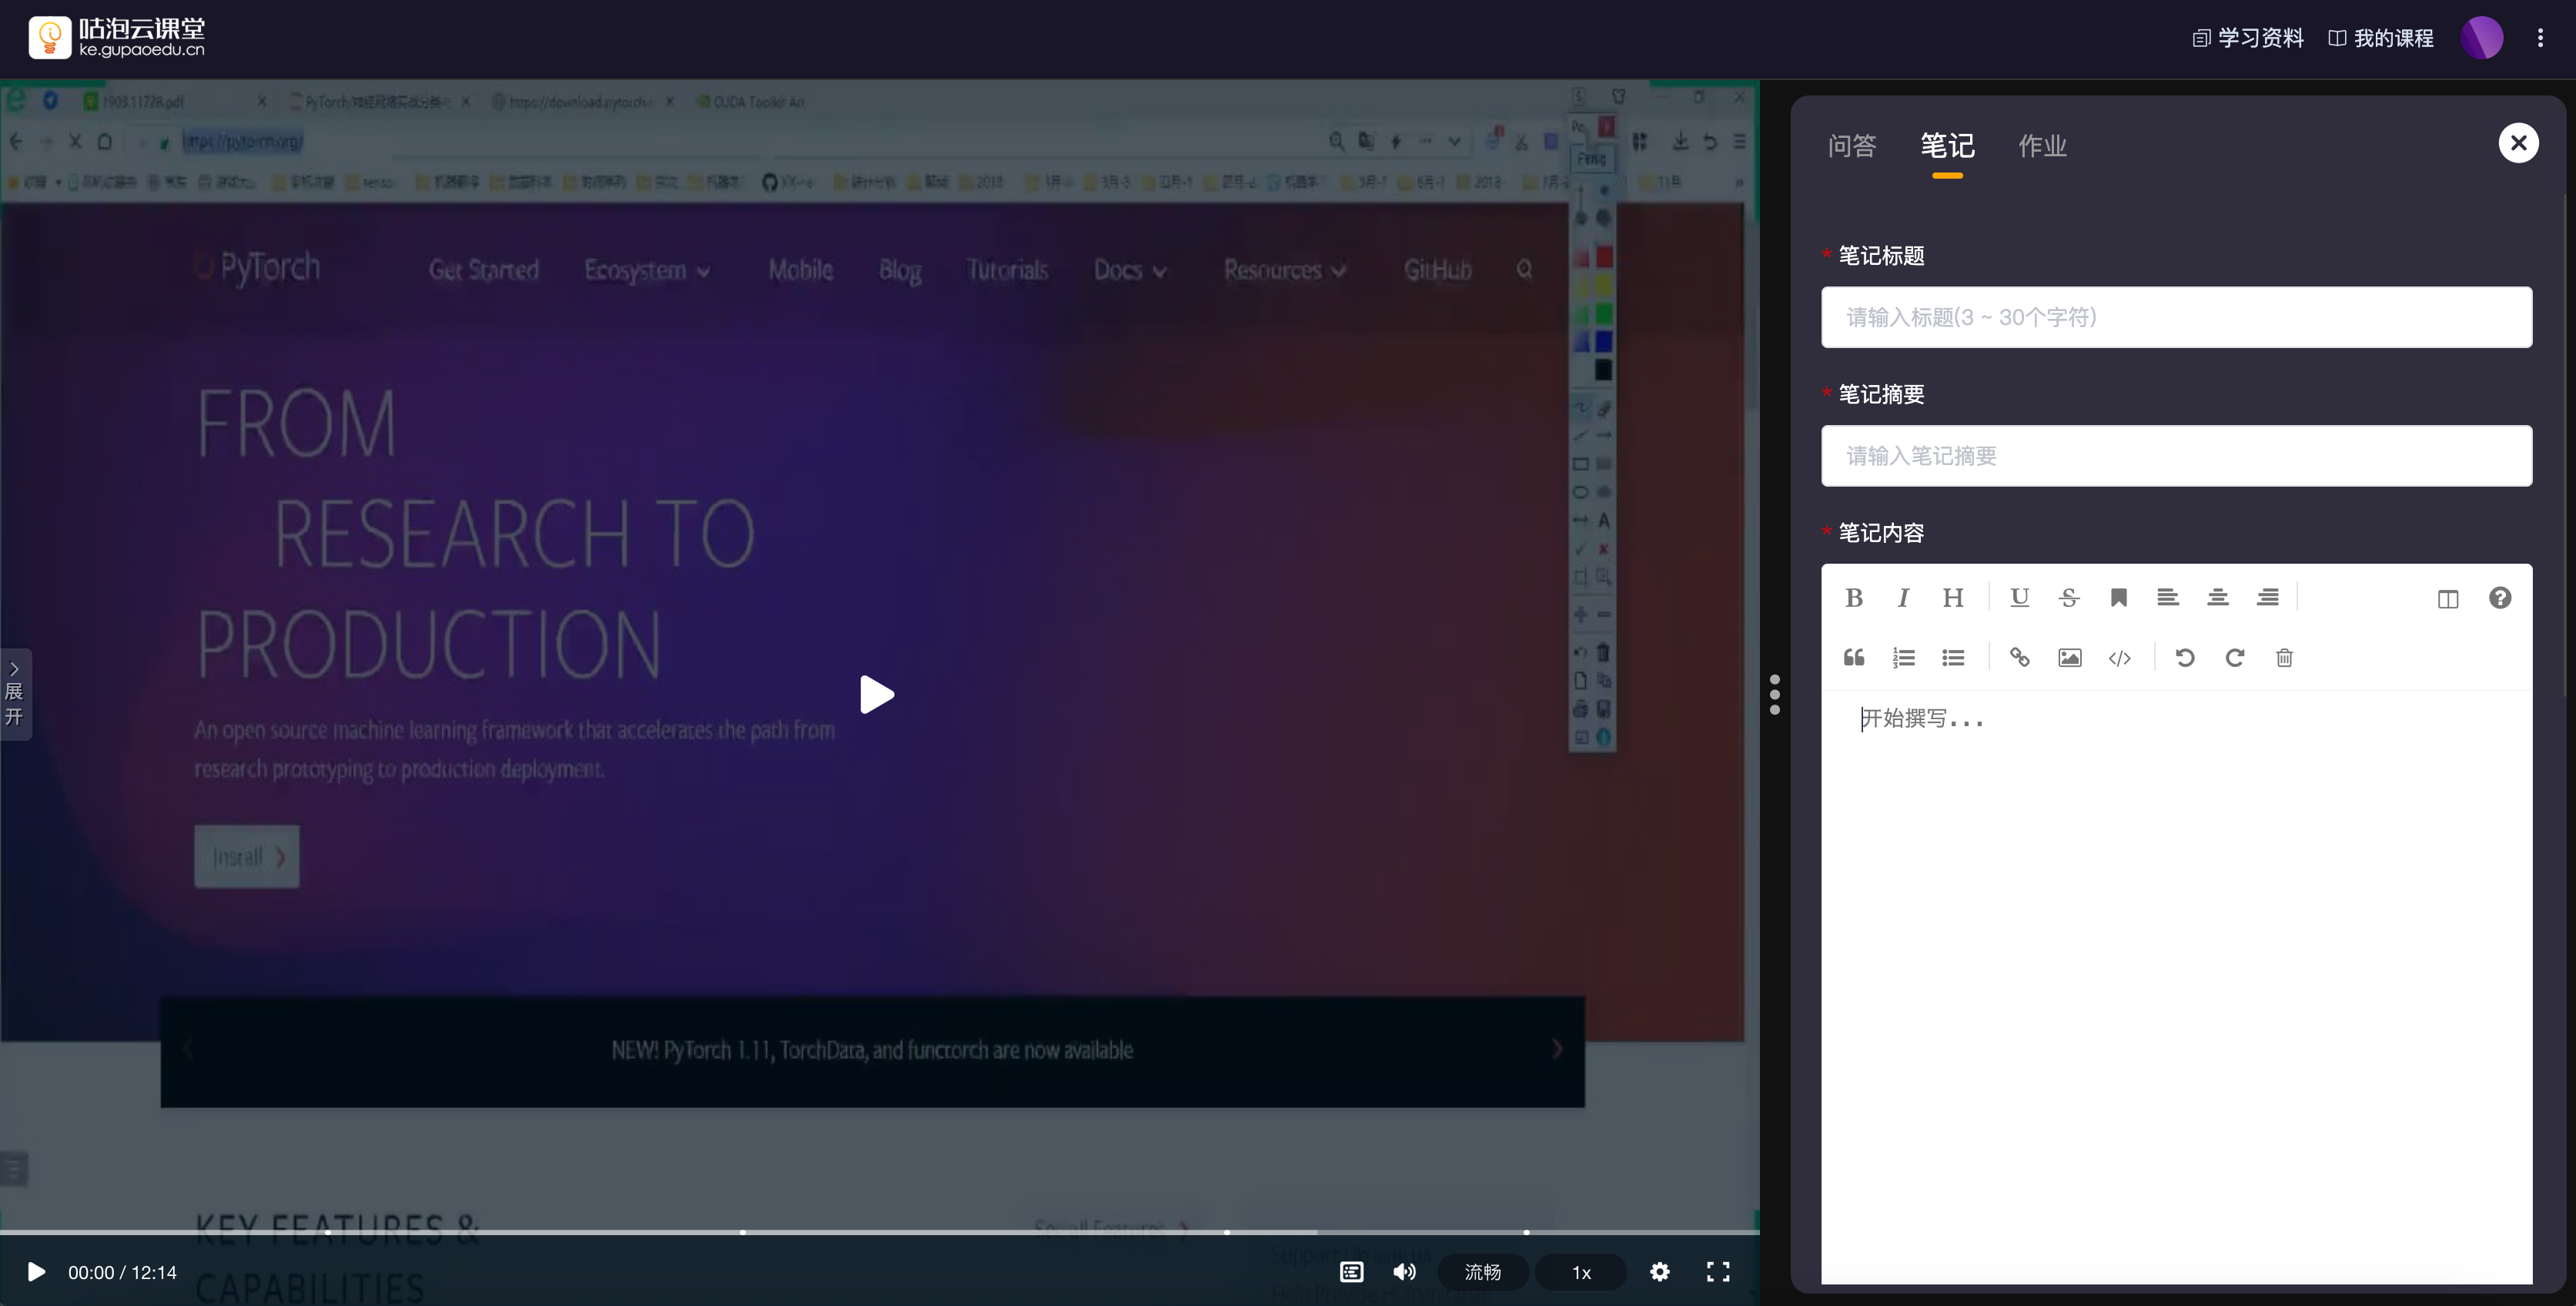Mute the video volume
The height and width of the screenshot is (1306, 2576).
tap(1404, 1272)
